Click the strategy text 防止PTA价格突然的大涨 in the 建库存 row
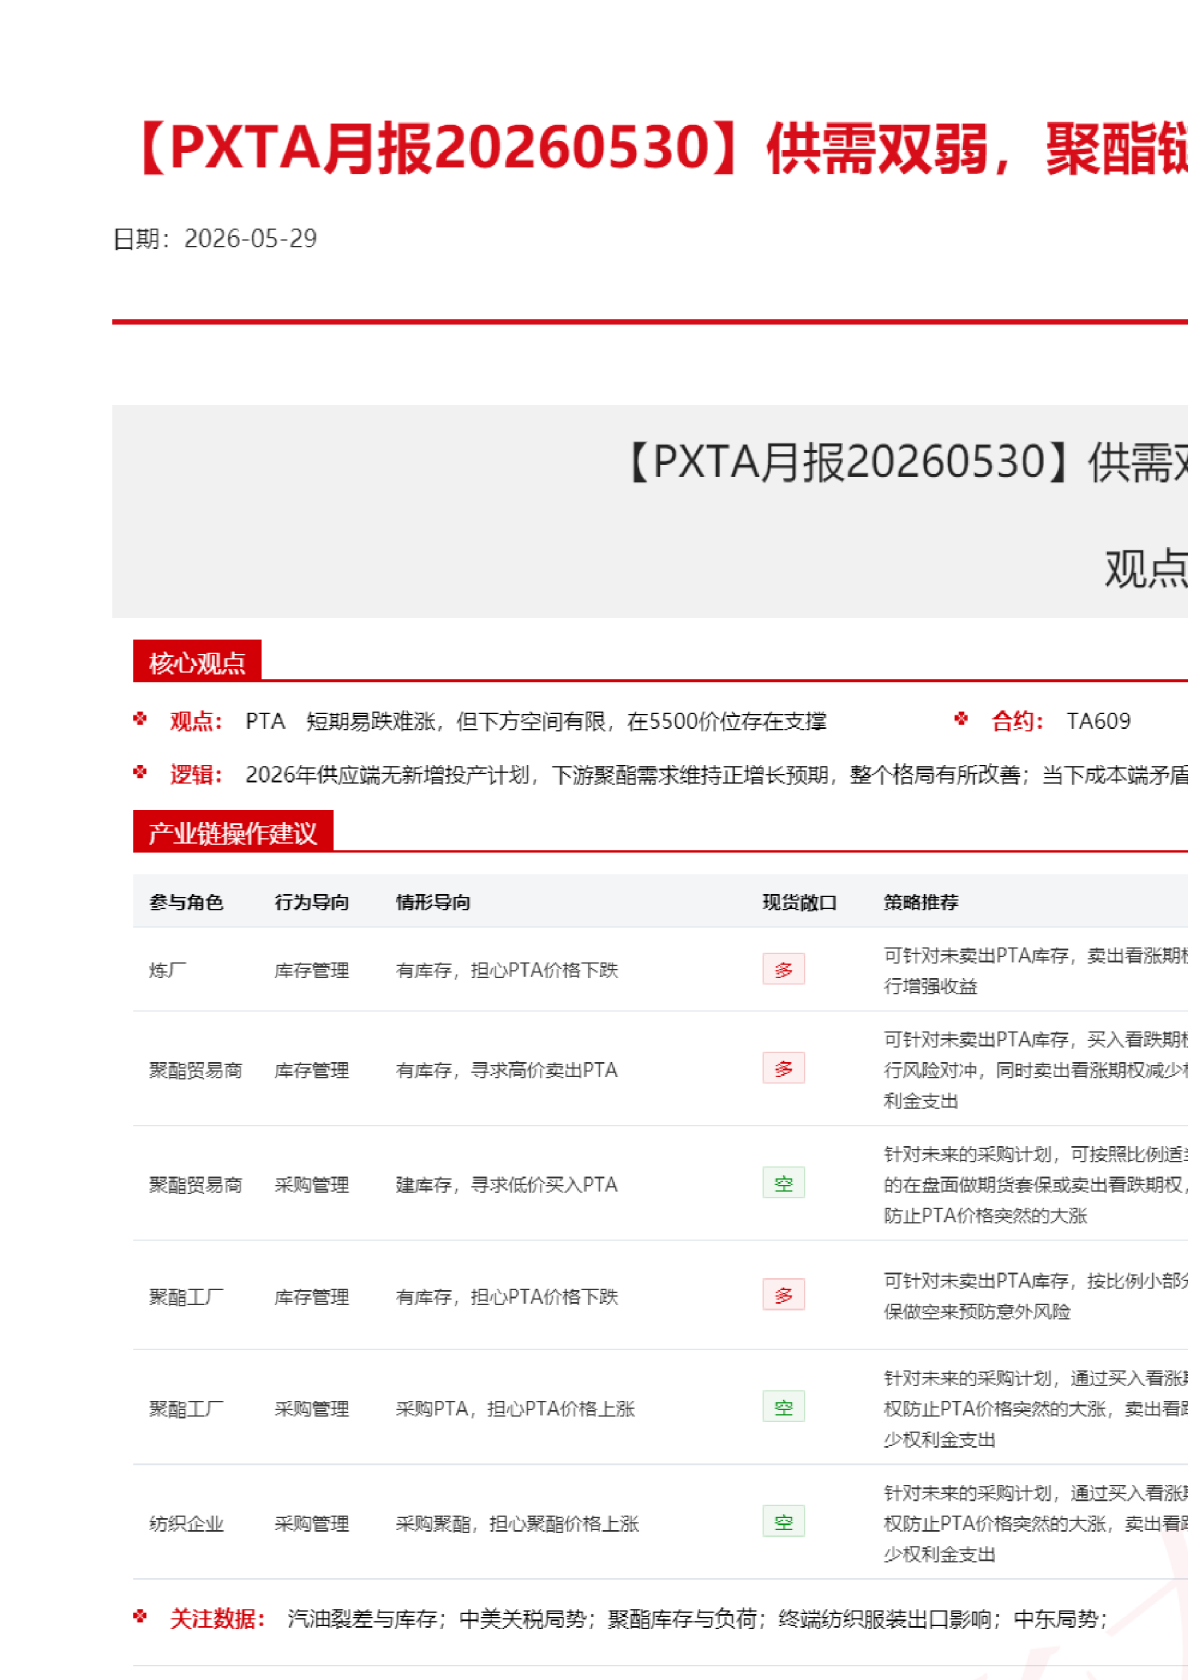 coord(986,1216)
